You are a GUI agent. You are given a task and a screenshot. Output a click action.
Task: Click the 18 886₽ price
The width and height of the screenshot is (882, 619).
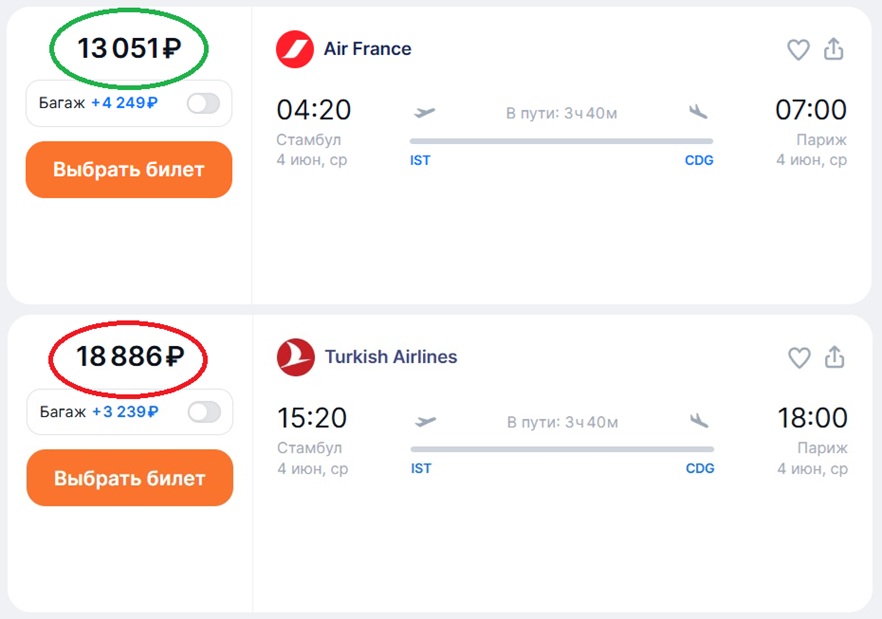(x=130, y=357)
